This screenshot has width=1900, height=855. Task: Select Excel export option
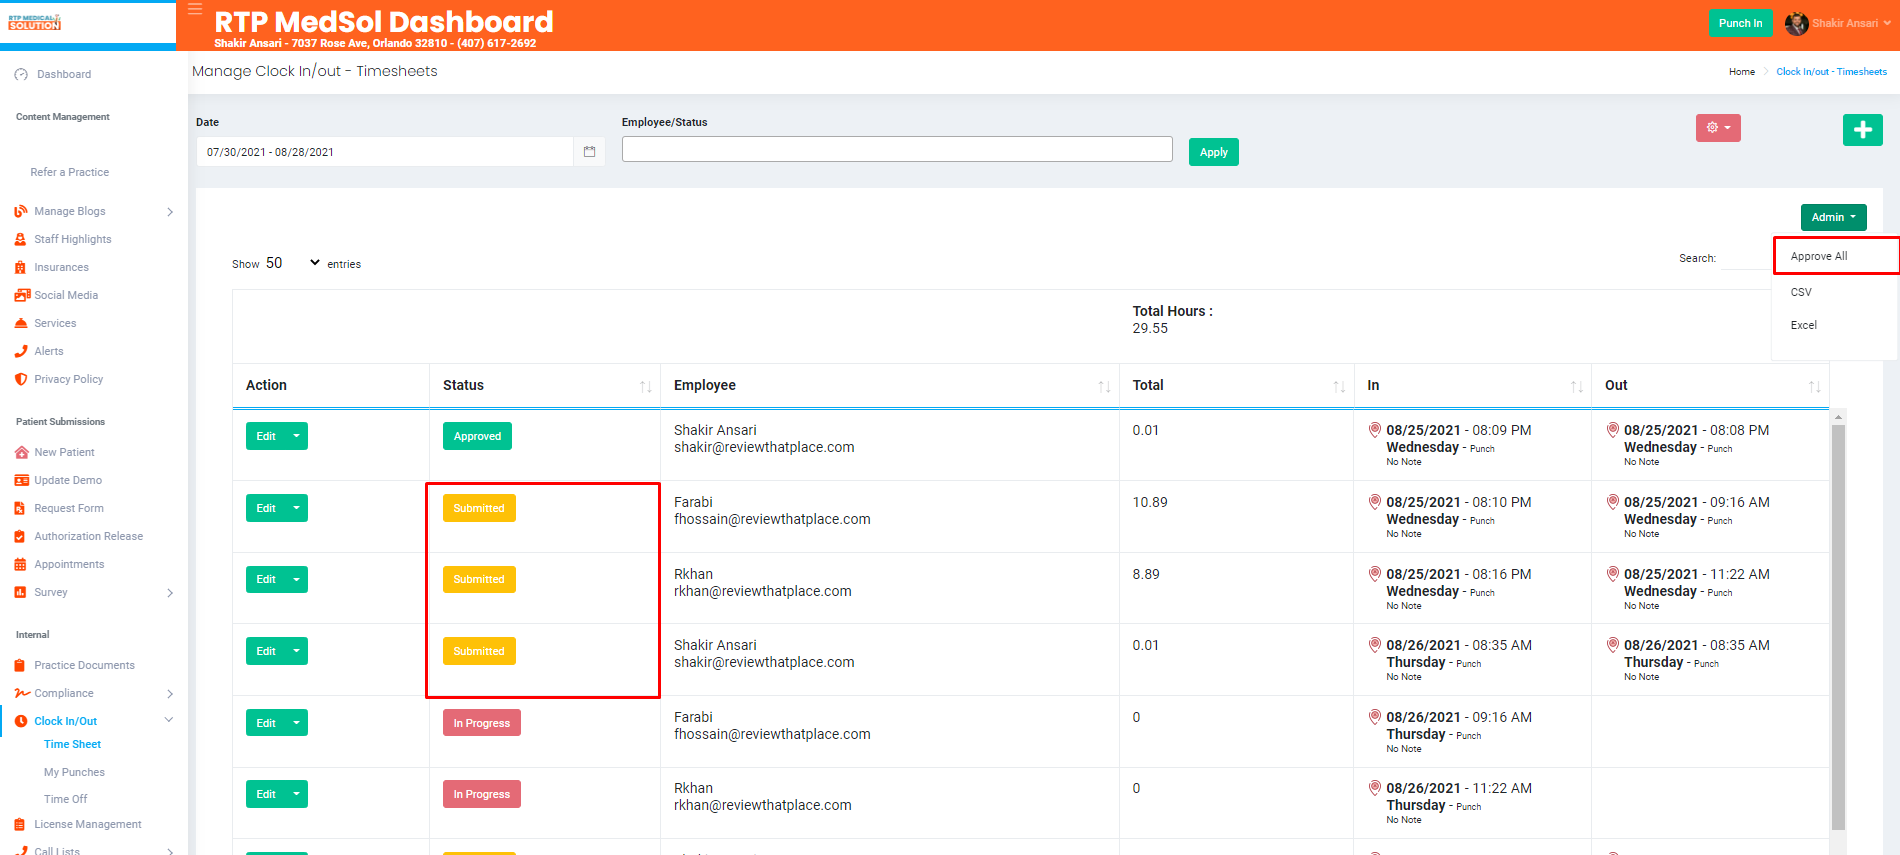click(x=1804, y=325)
